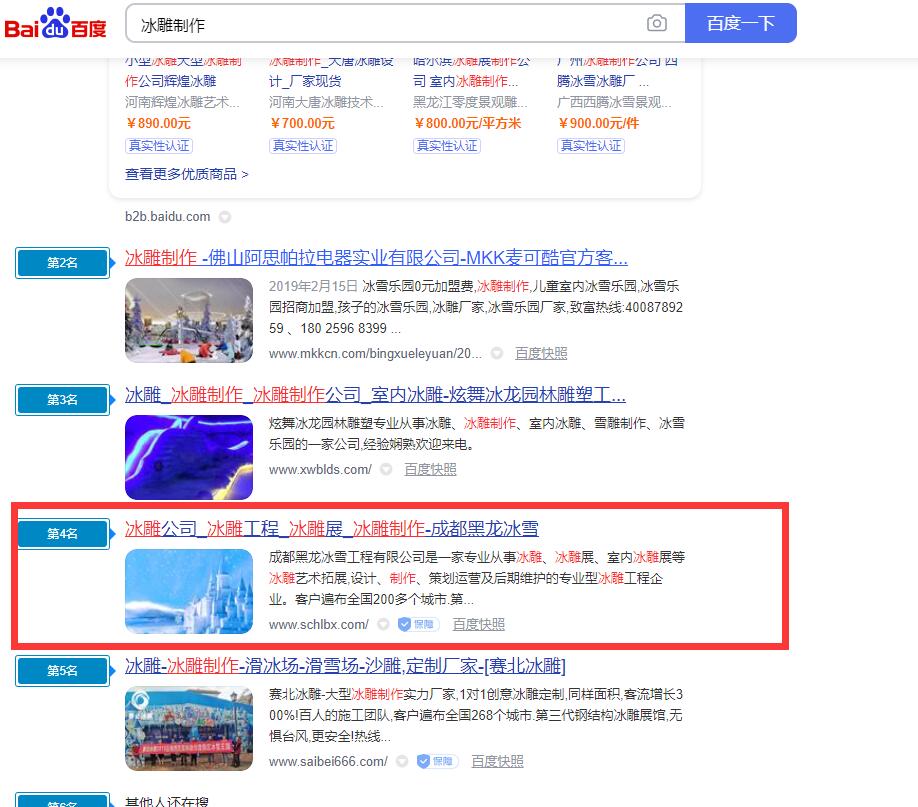Viewport: 918px width, 807px height.
Task: Click 真实性认证 badge under the ¥900.00 product
Action: pos(591,145)
